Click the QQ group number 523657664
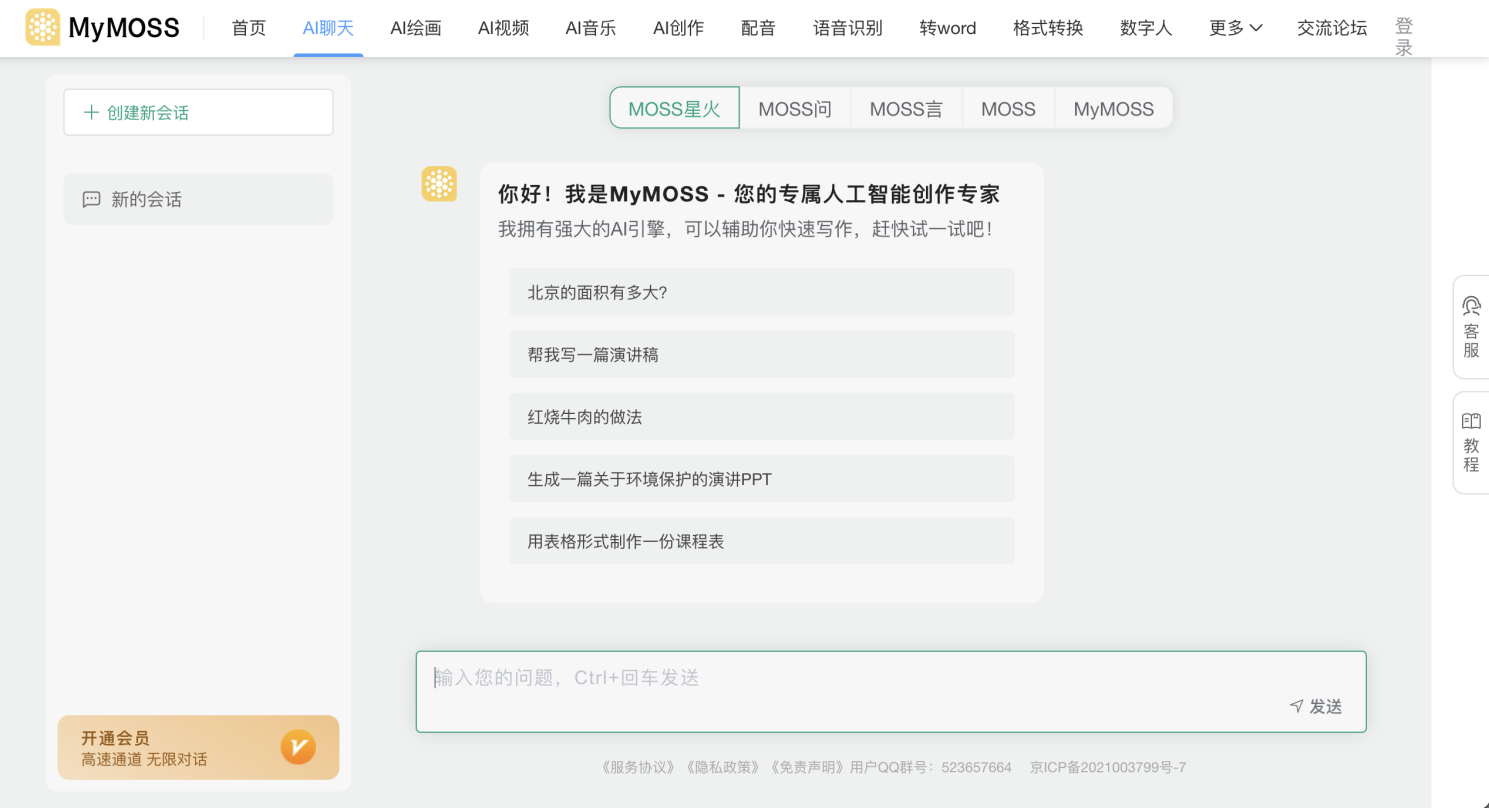The image size is (1489, 808). [x=977, y=768]
